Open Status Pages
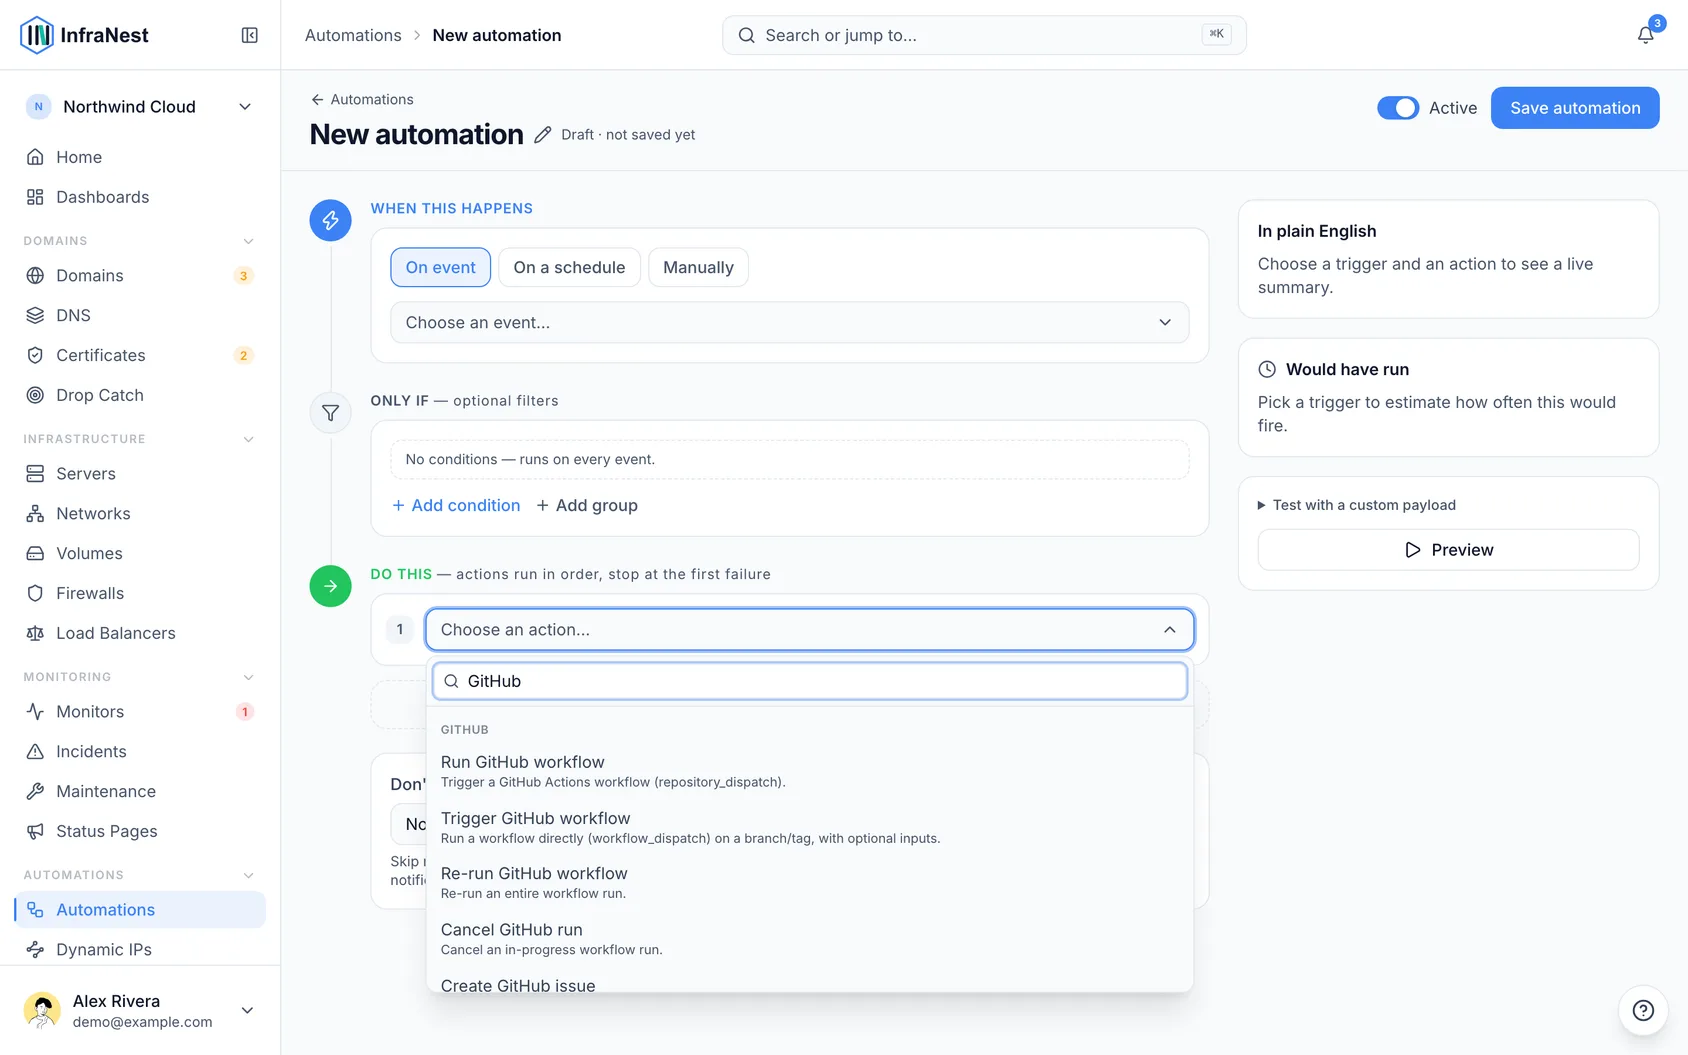Image resolution: width=1688 pixels, height=1055 pixels. 140,831
